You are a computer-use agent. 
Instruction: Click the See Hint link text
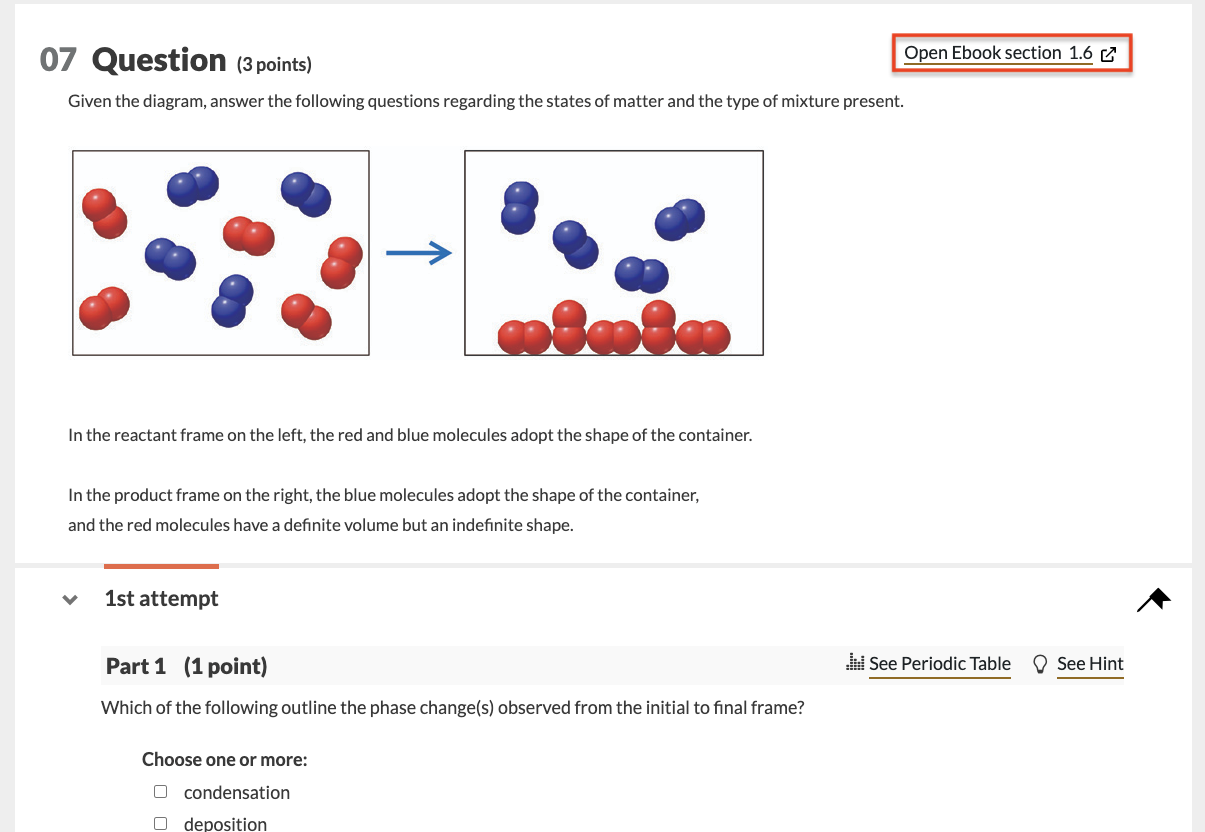click(x=1090, y=664)
